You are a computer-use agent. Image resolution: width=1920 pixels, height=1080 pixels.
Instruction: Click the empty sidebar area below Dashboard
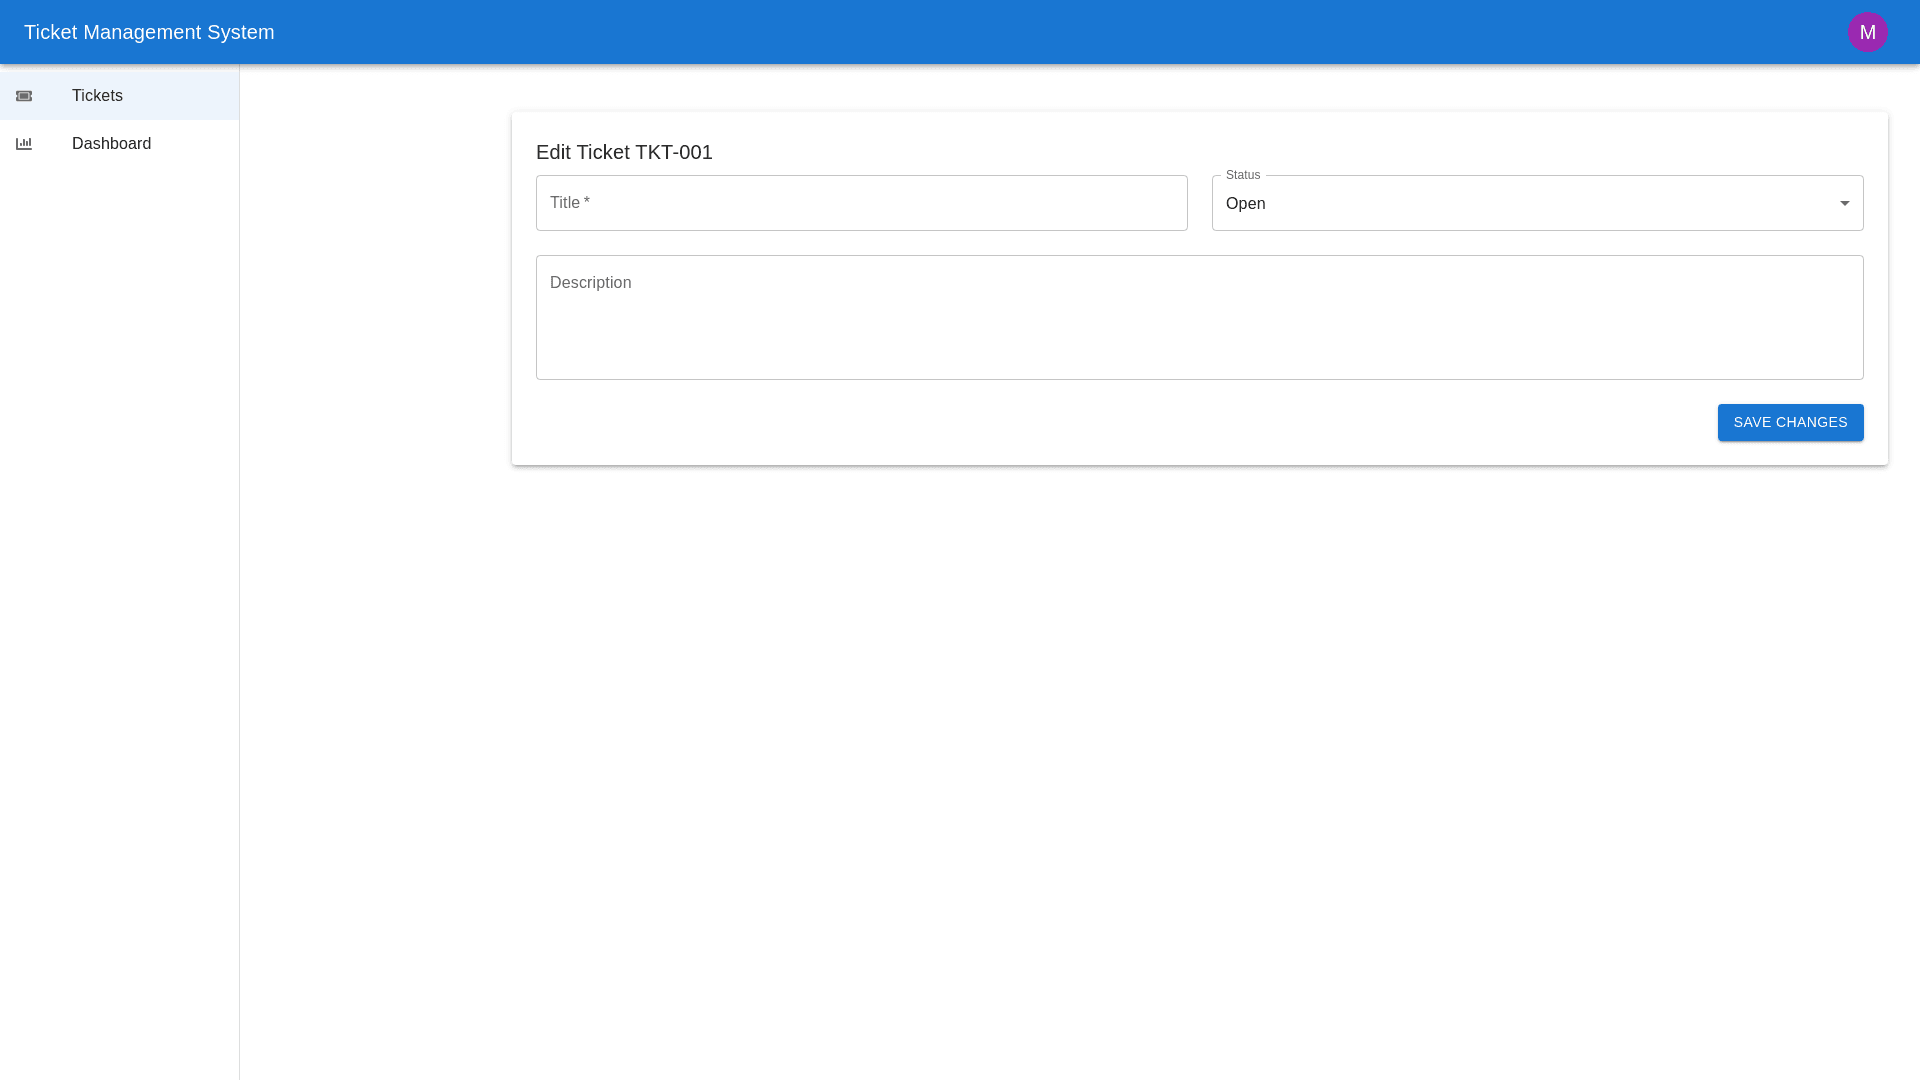[119, 600]
